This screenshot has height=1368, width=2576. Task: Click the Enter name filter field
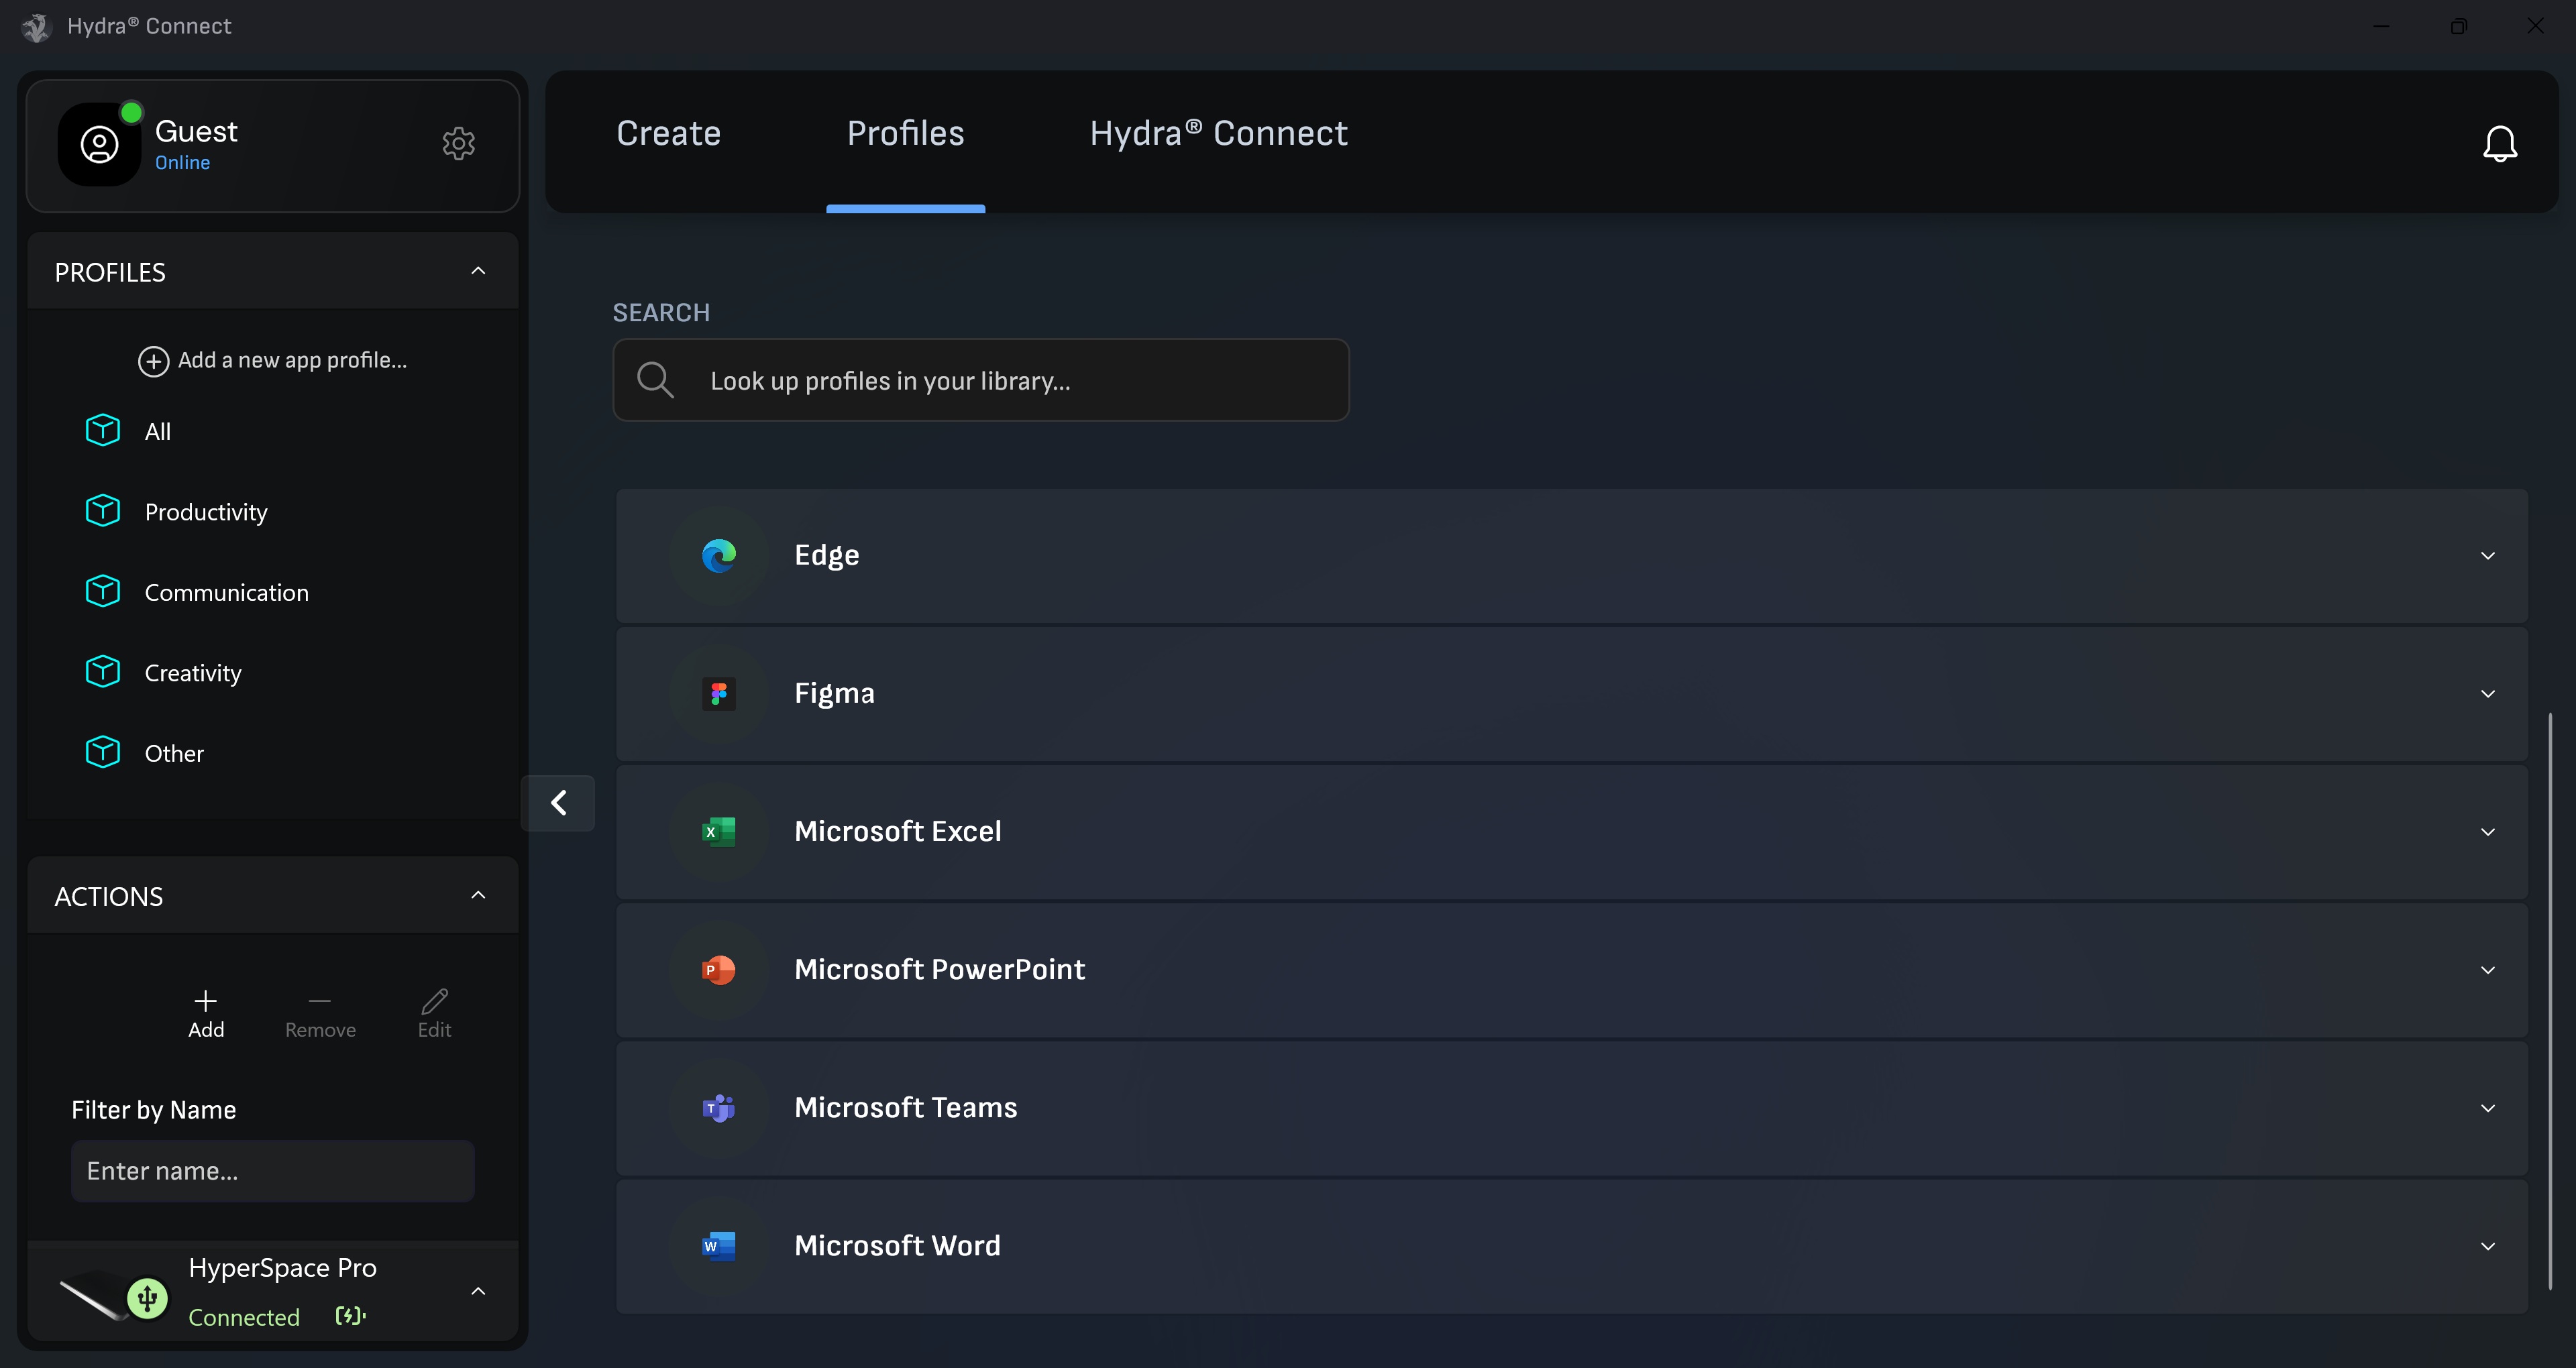tap(271, 1170)
